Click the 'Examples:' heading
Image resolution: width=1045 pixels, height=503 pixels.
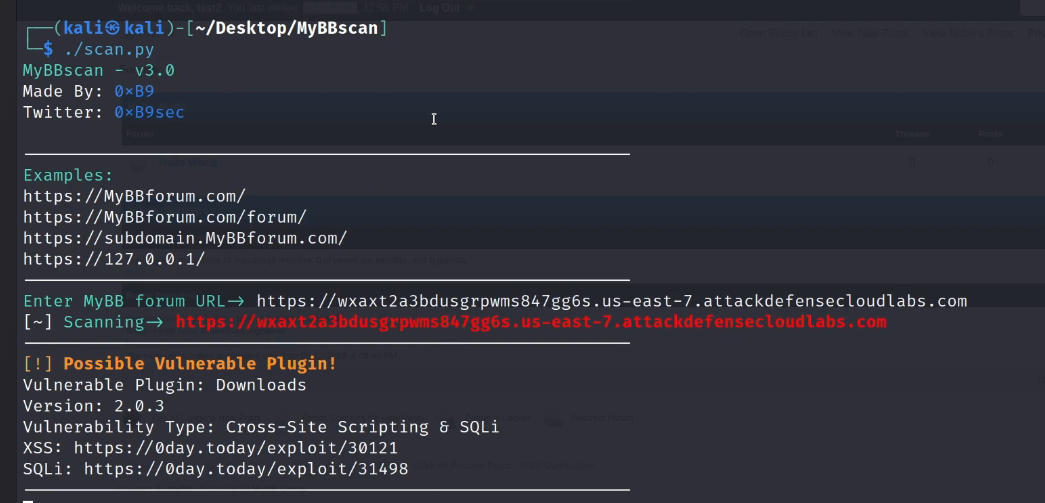coord(69,176)
